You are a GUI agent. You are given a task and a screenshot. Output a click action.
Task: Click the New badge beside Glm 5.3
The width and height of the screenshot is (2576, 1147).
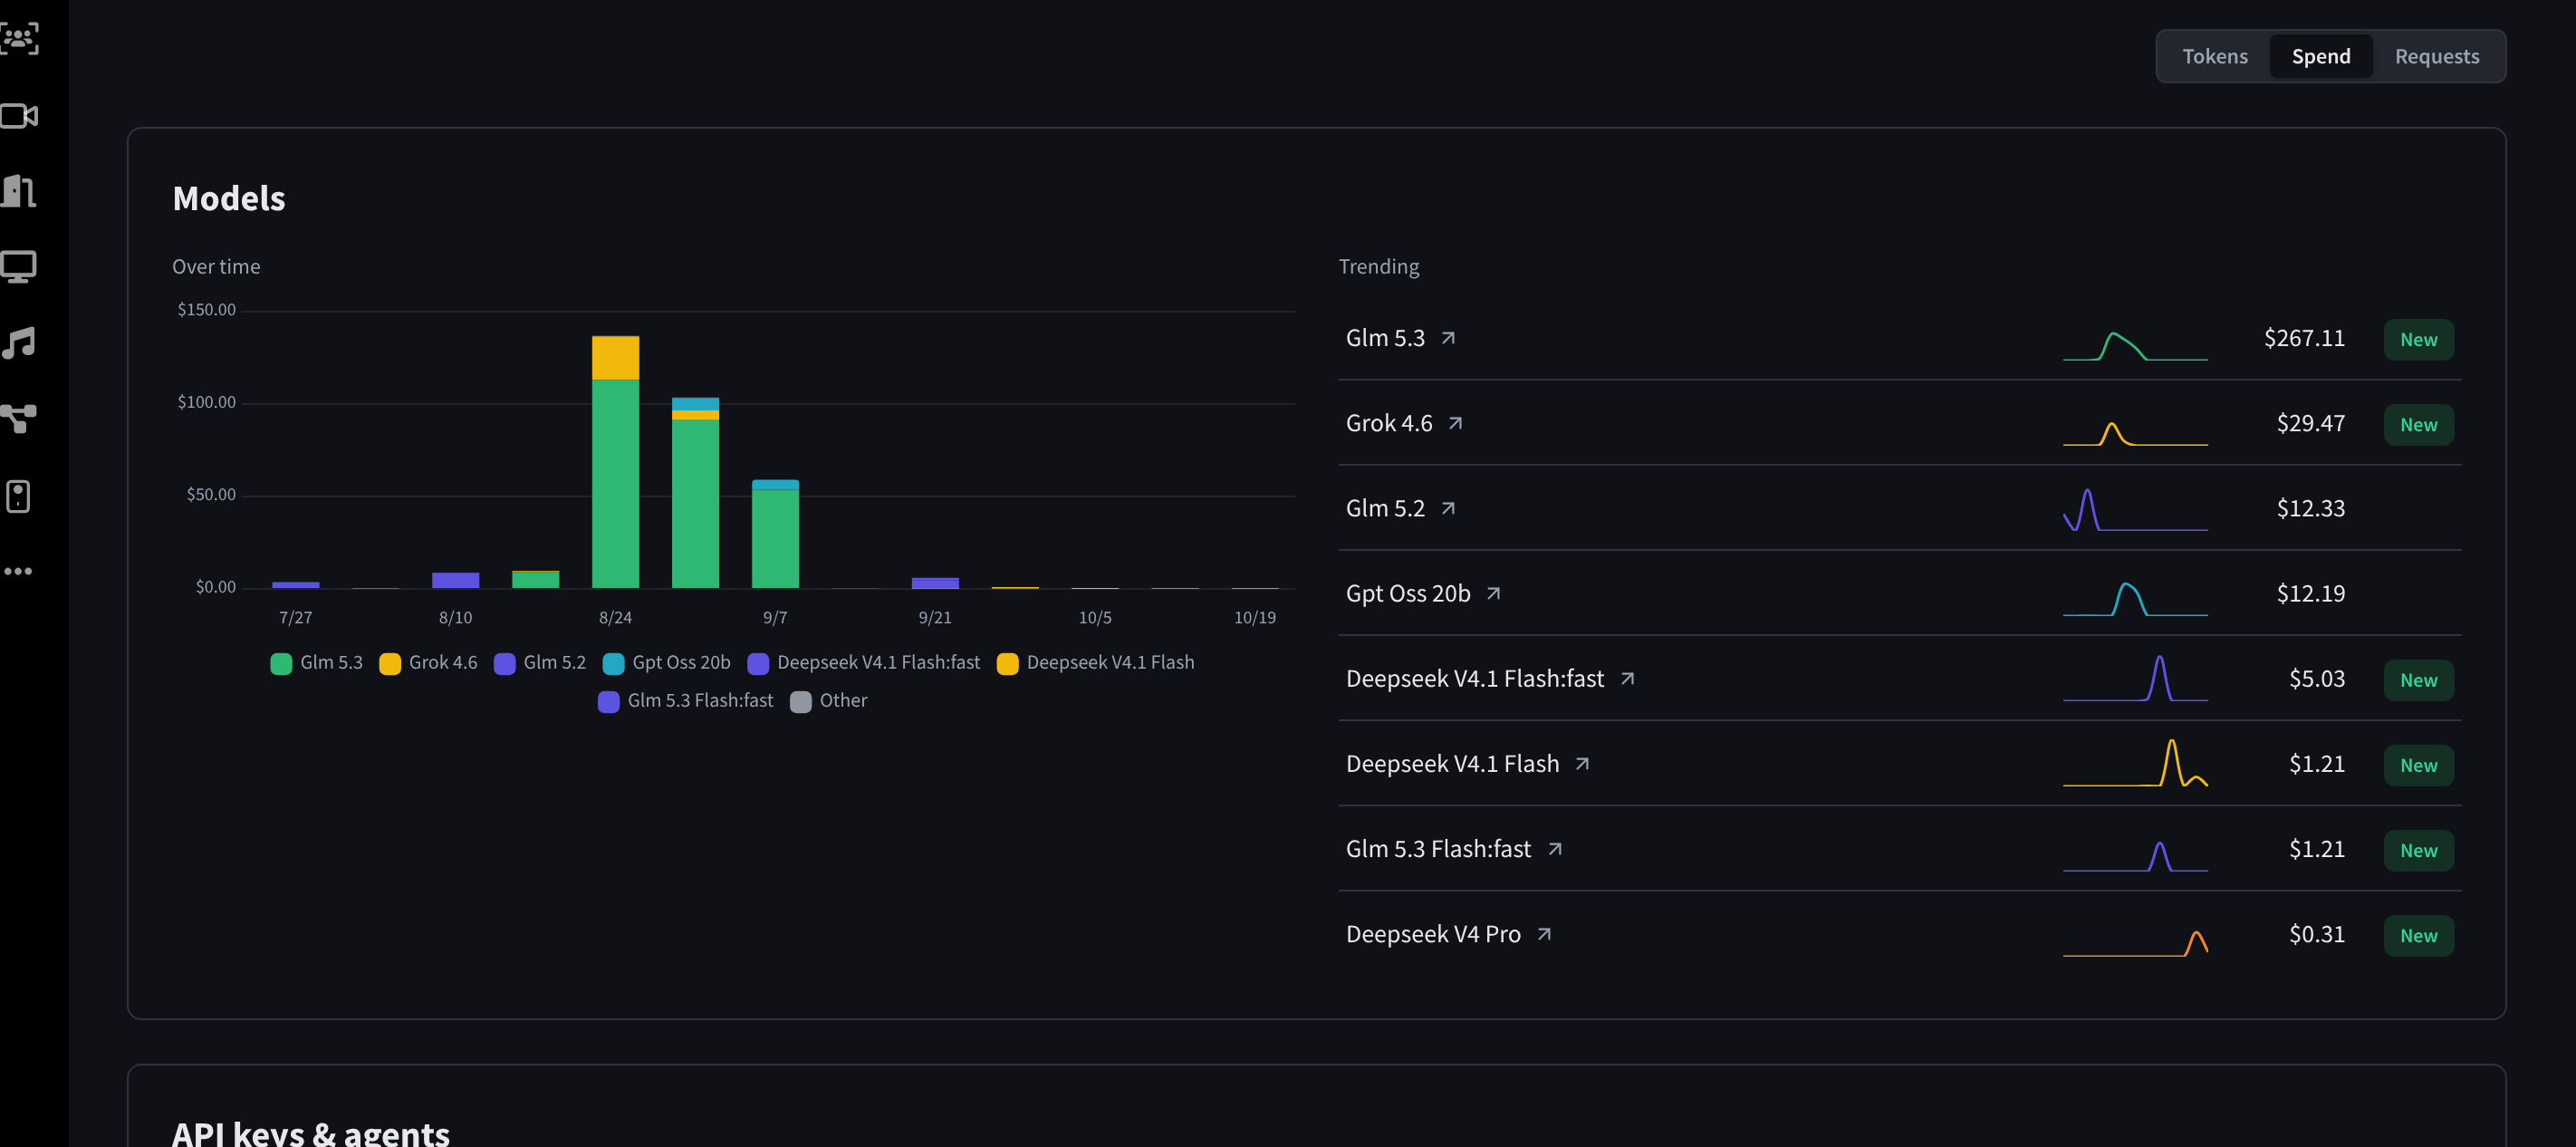(2418, 339)
